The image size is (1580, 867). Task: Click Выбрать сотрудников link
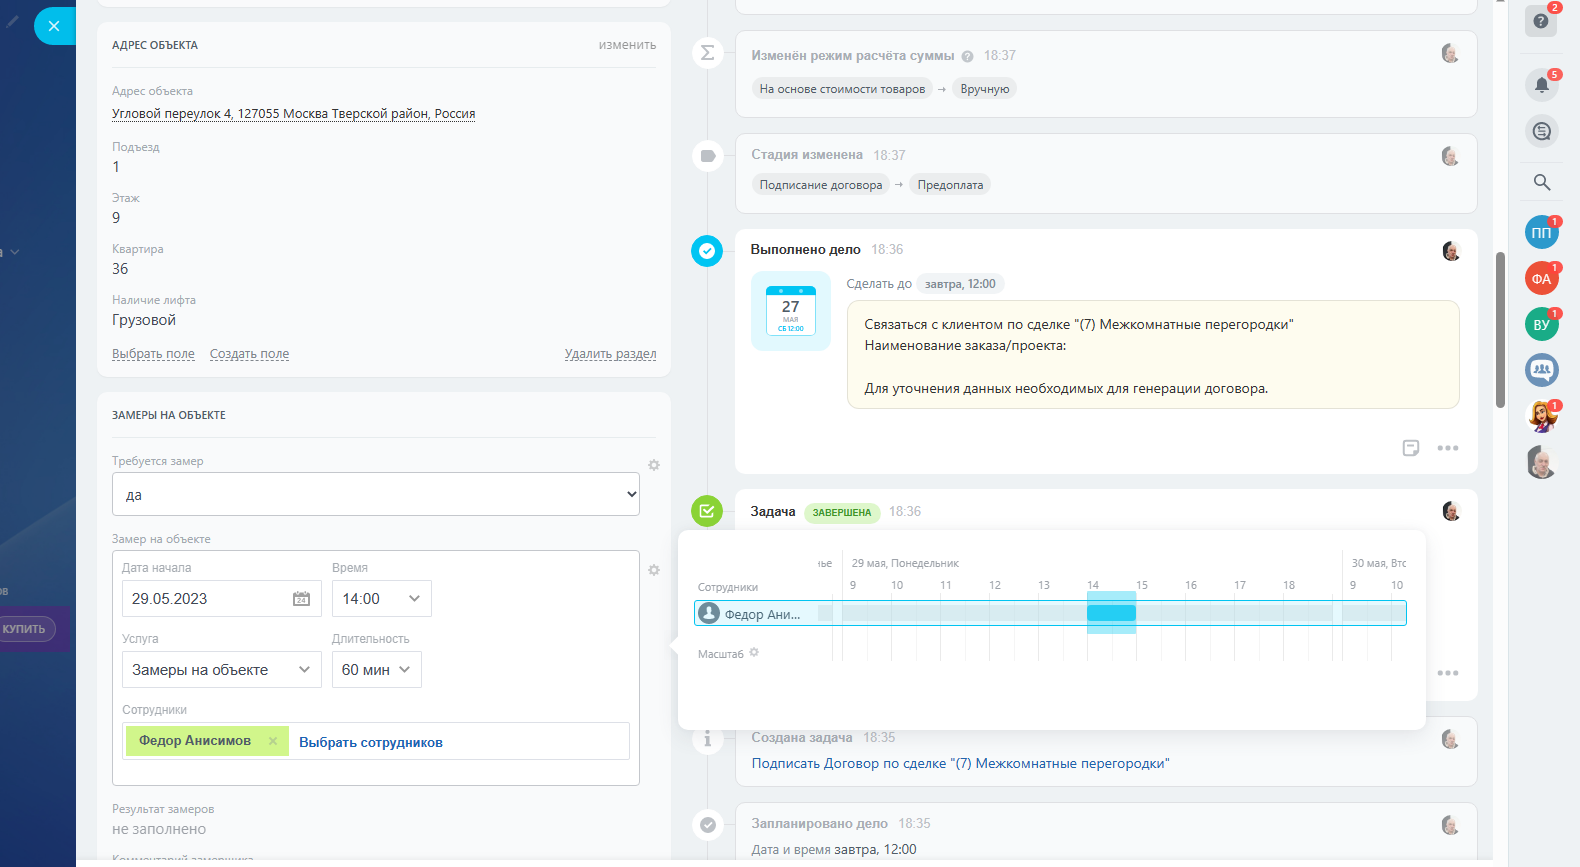pos(370,742)
